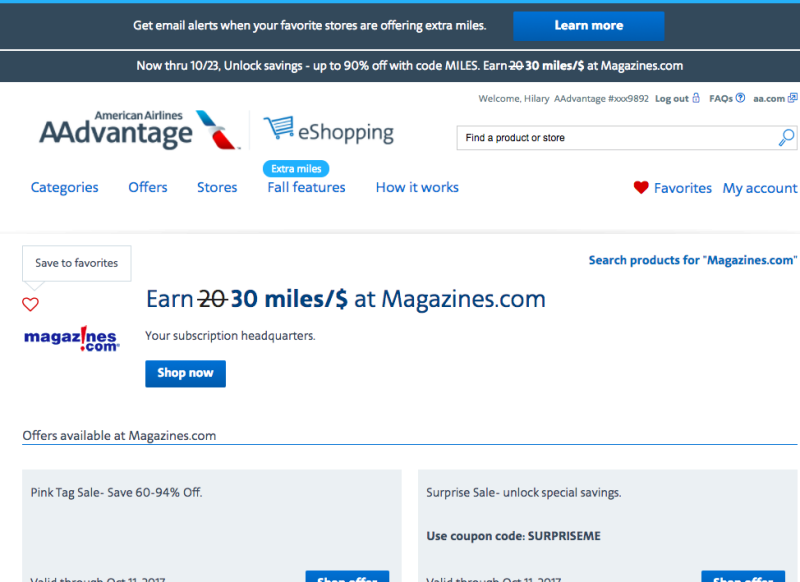Click Shop offer for Surprise Sale
The height and width of the screenshot is (582, 800).
click(743, 577)
